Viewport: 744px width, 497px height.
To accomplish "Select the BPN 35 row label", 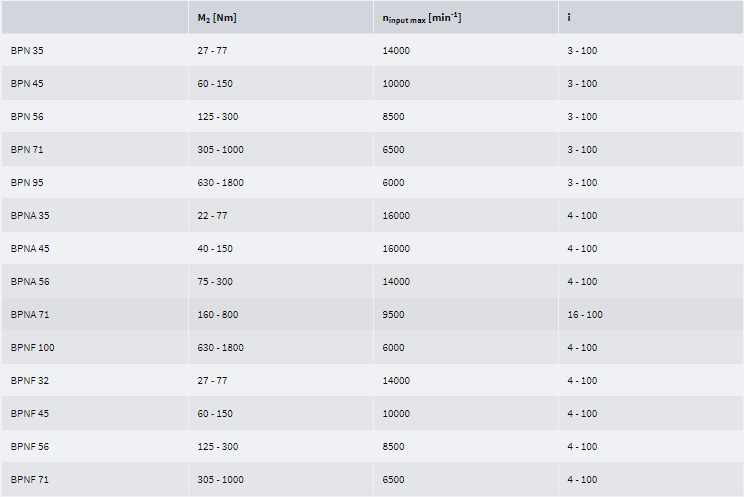I will point(27,50).
